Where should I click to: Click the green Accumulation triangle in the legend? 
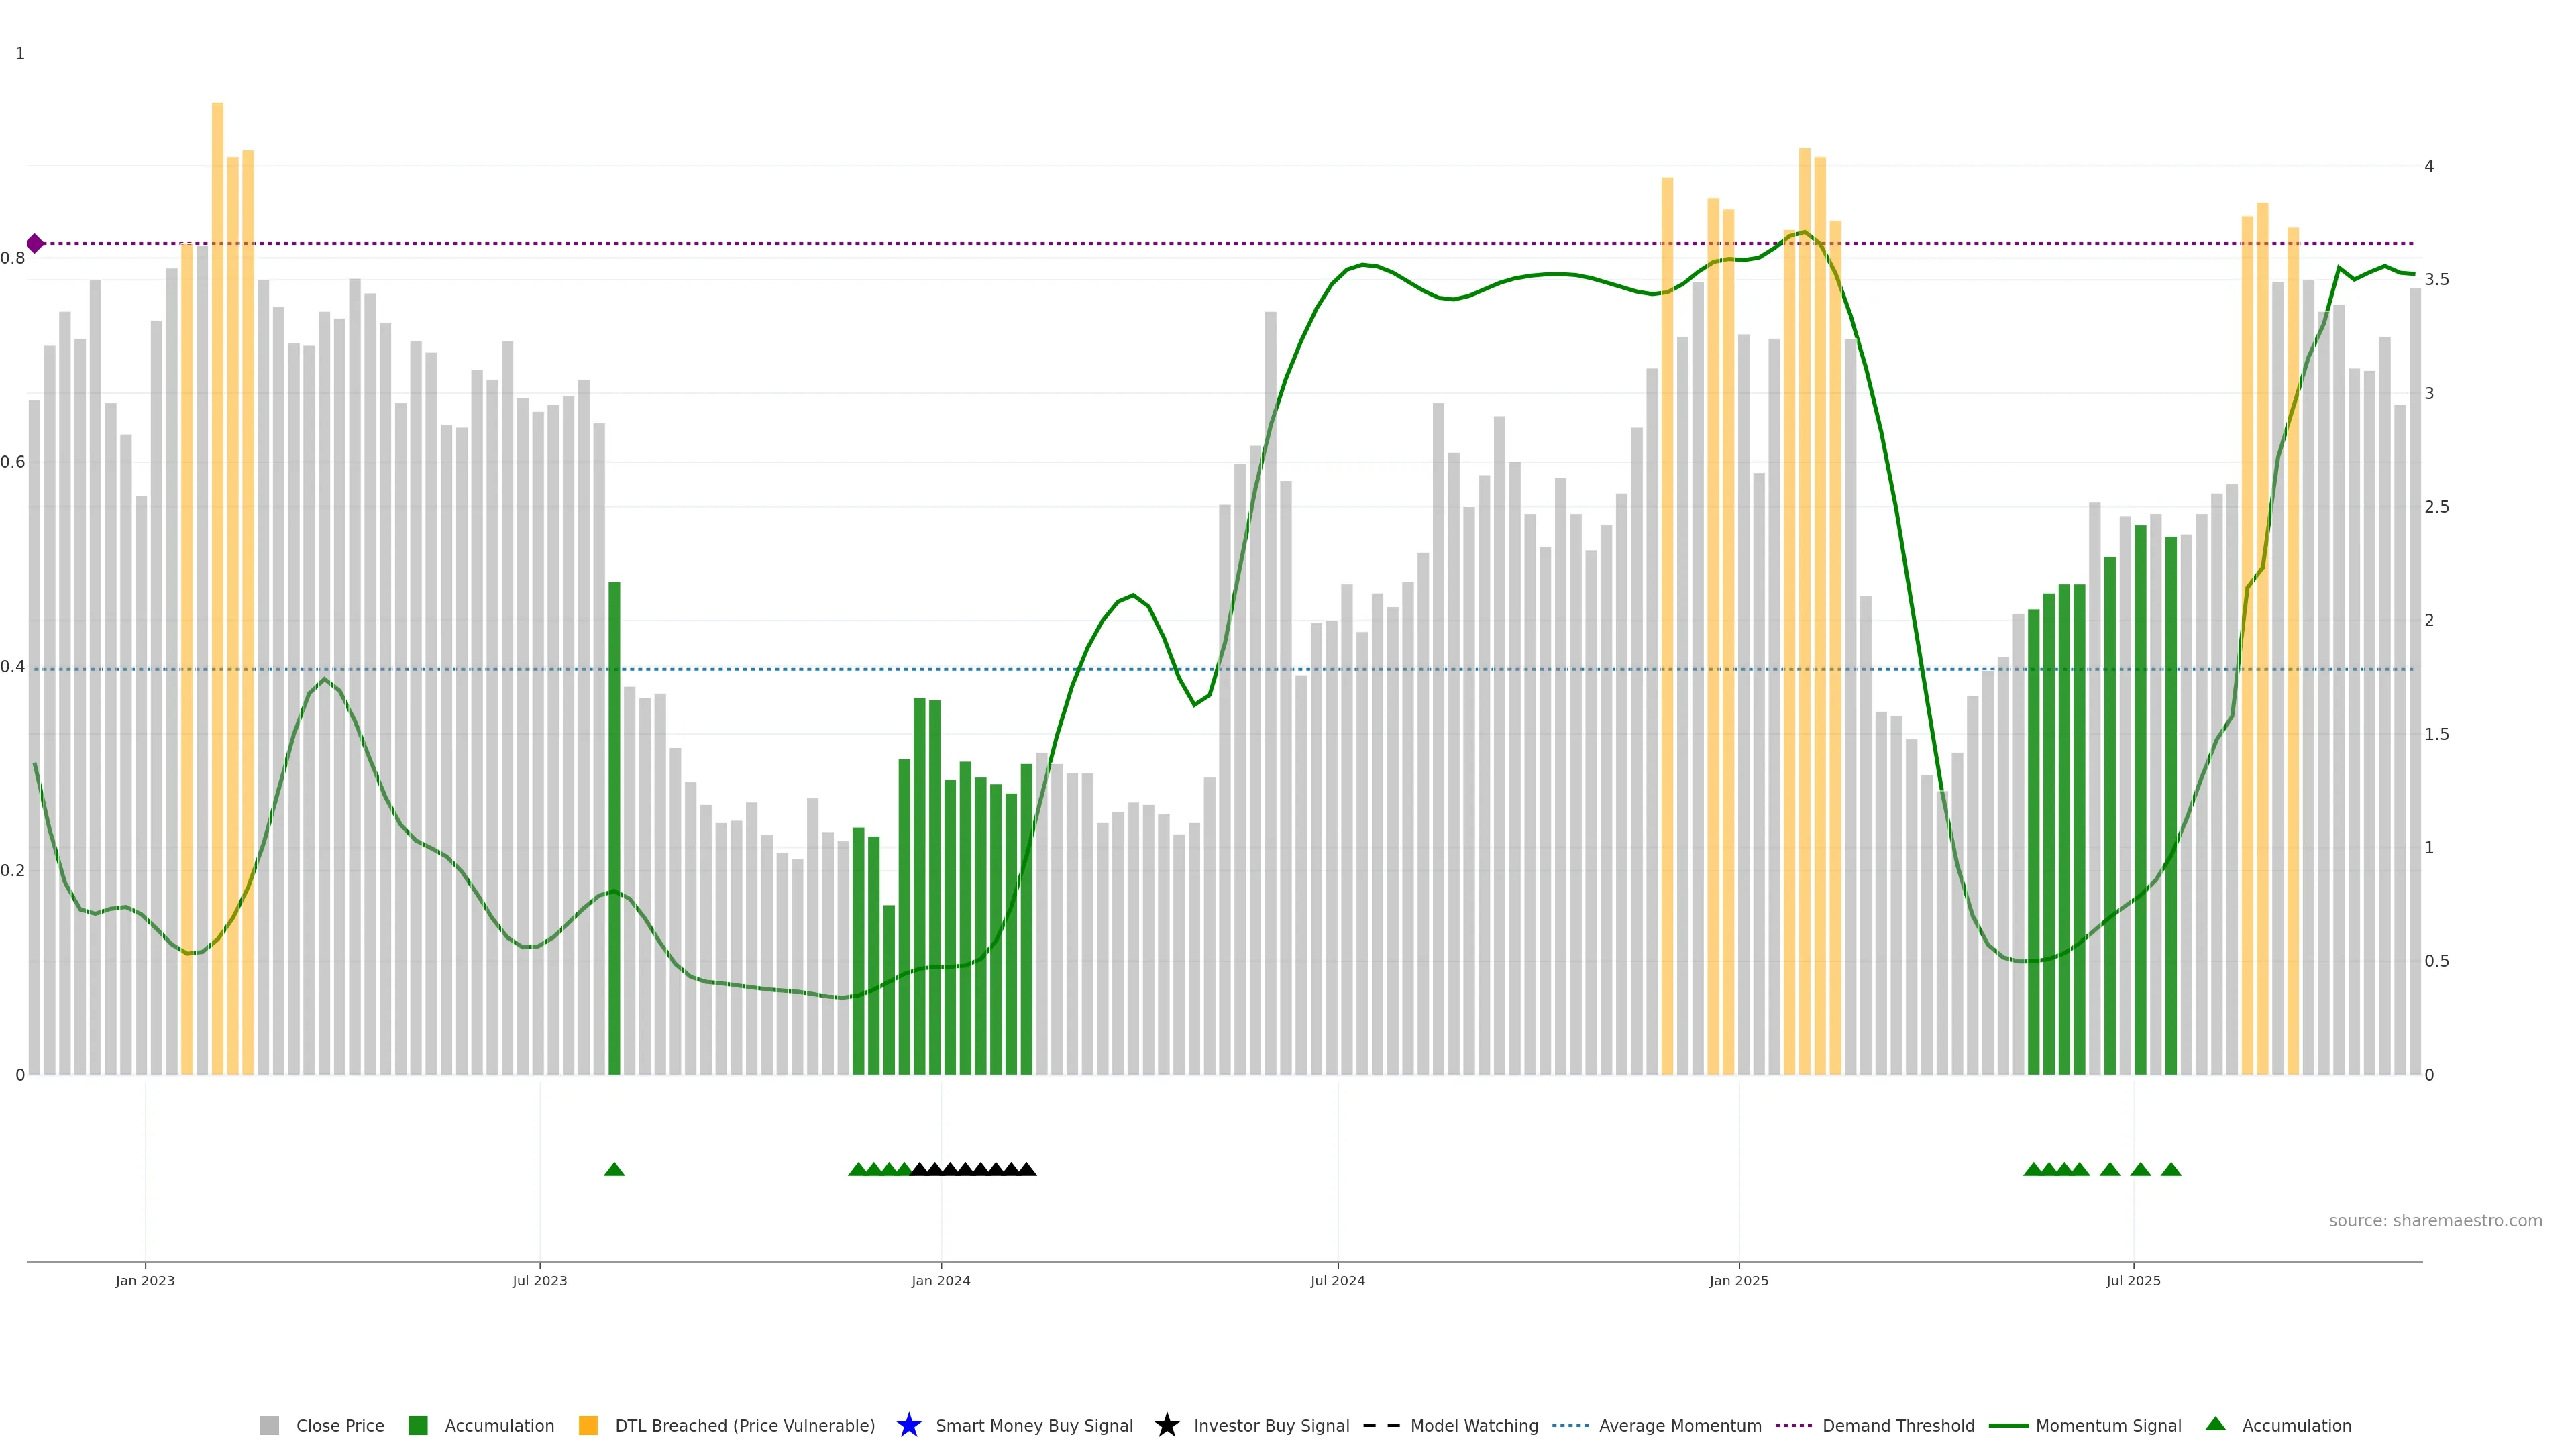[x=2215, y=1424]
